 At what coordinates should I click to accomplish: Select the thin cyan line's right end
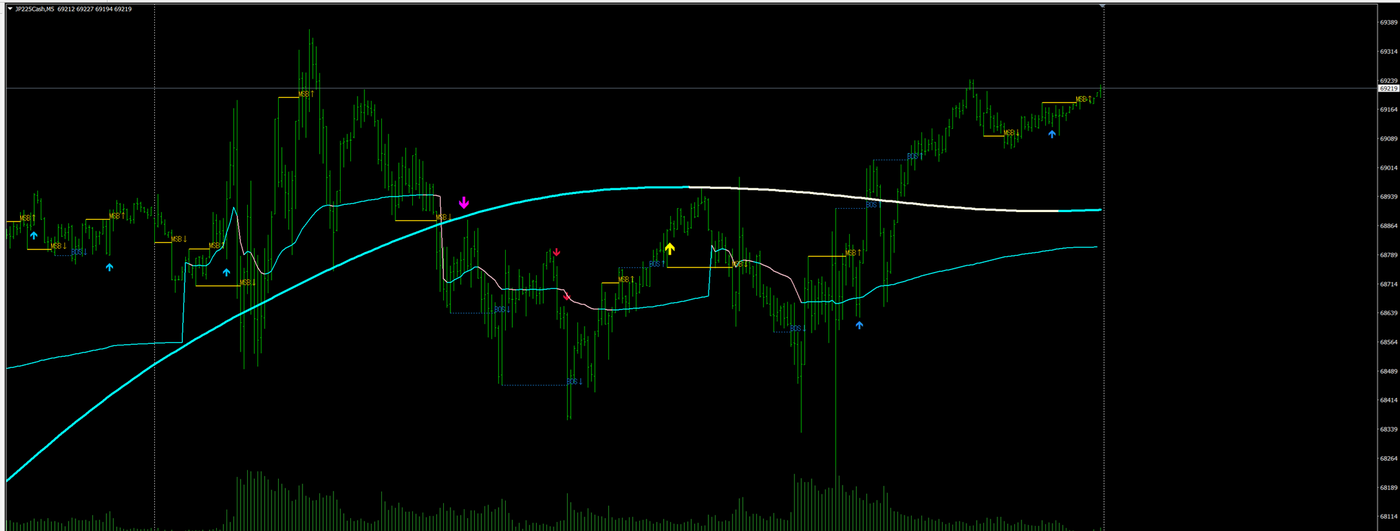(x=1094, y=247)
